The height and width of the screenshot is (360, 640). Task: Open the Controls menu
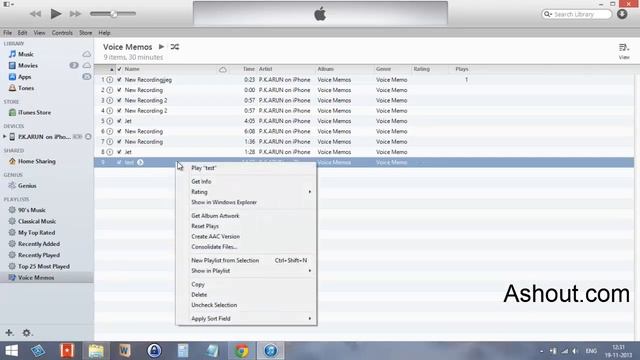coord(62,33)
